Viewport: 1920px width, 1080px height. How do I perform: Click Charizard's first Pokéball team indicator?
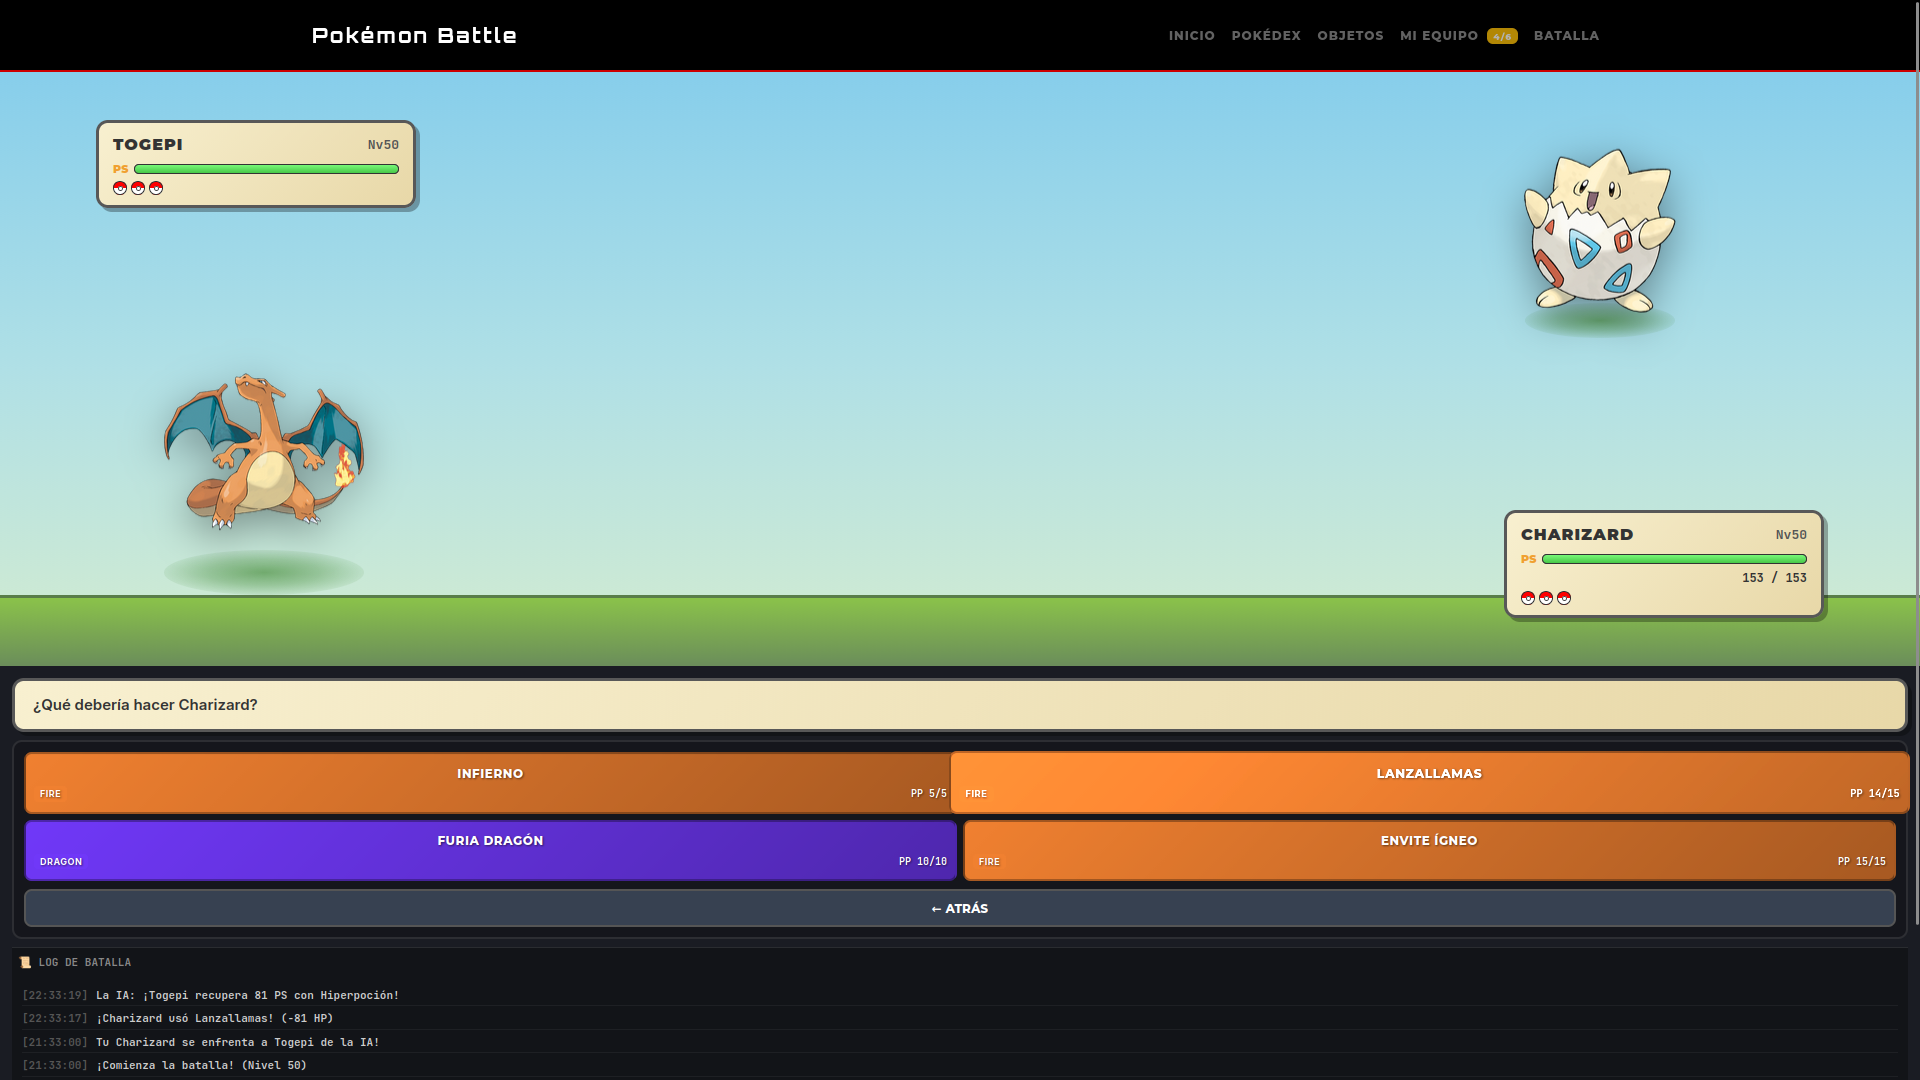[1528, 598]
